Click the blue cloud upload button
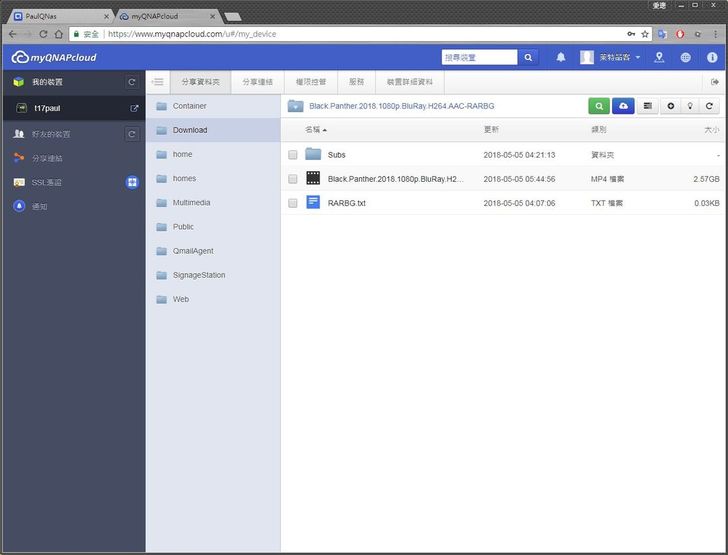 [623, 105]
